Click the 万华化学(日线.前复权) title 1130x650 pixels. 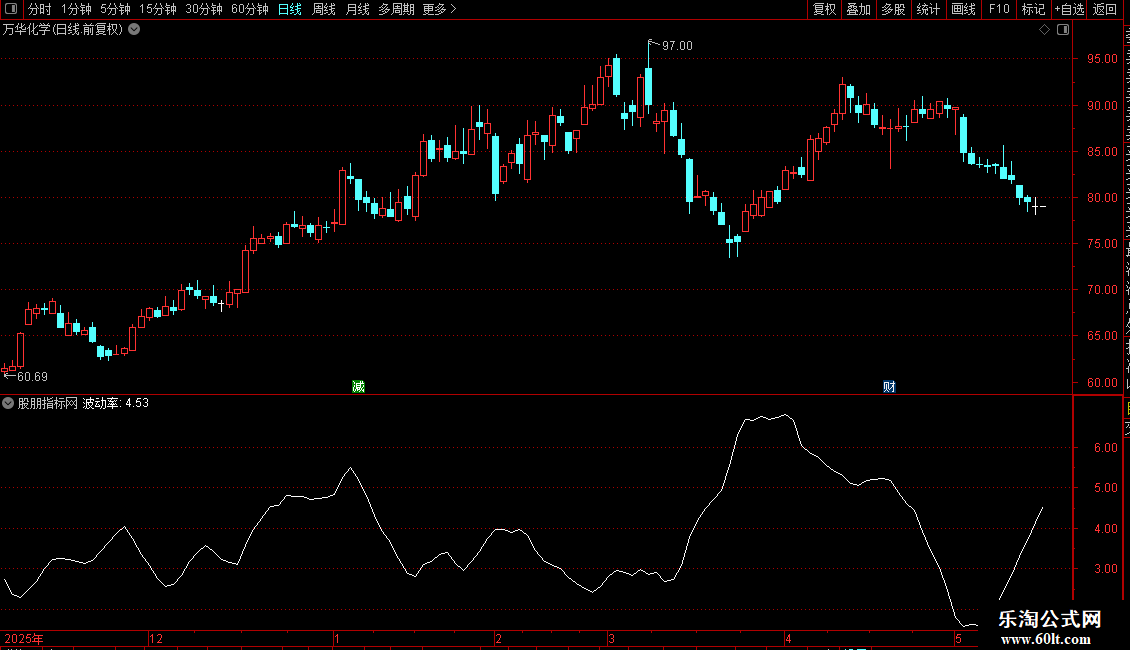point(63,30)
